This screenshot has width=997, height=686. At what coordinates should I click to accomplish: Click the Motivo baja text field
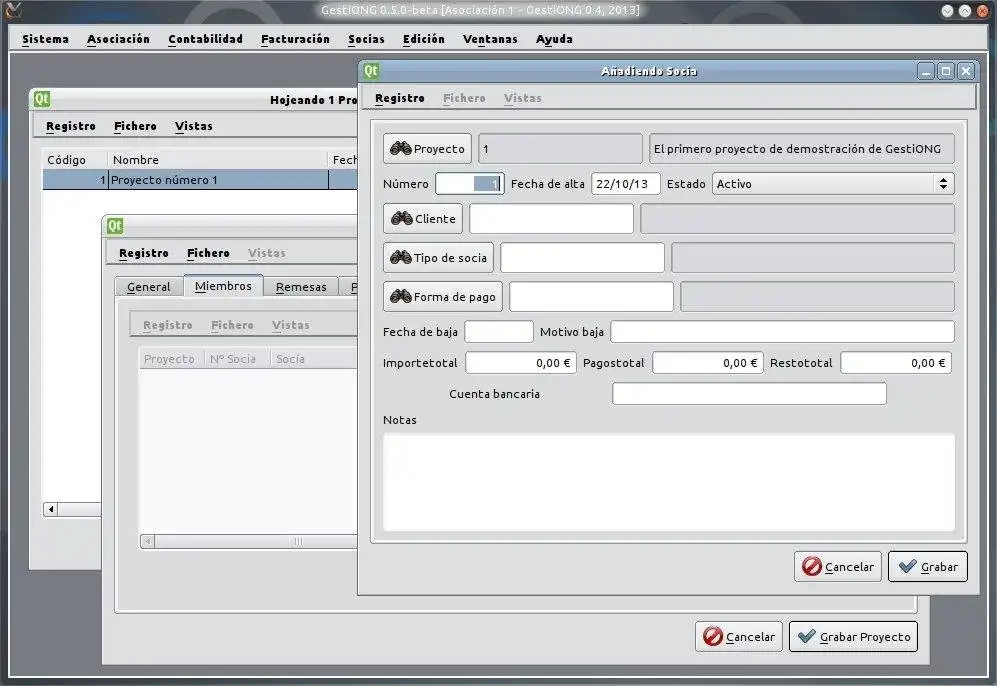pos(782,332)
